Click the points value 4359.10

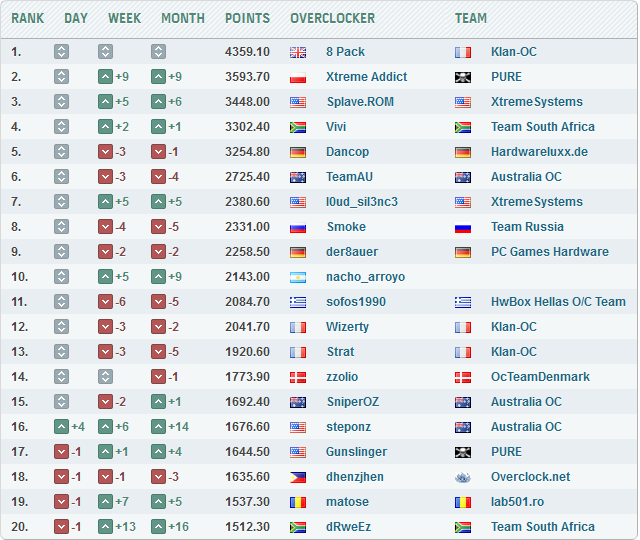pos(247,51)
